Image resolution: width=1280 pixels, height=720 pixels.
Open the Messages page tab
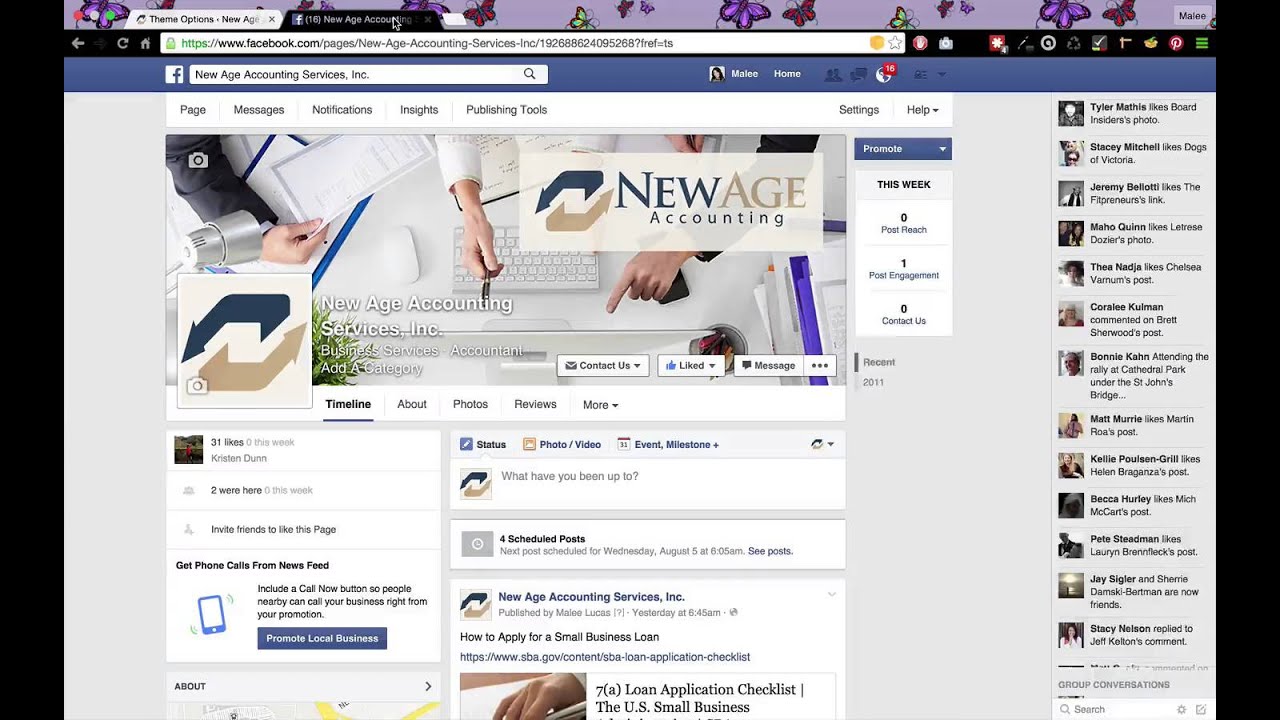[x=259, y=110]
